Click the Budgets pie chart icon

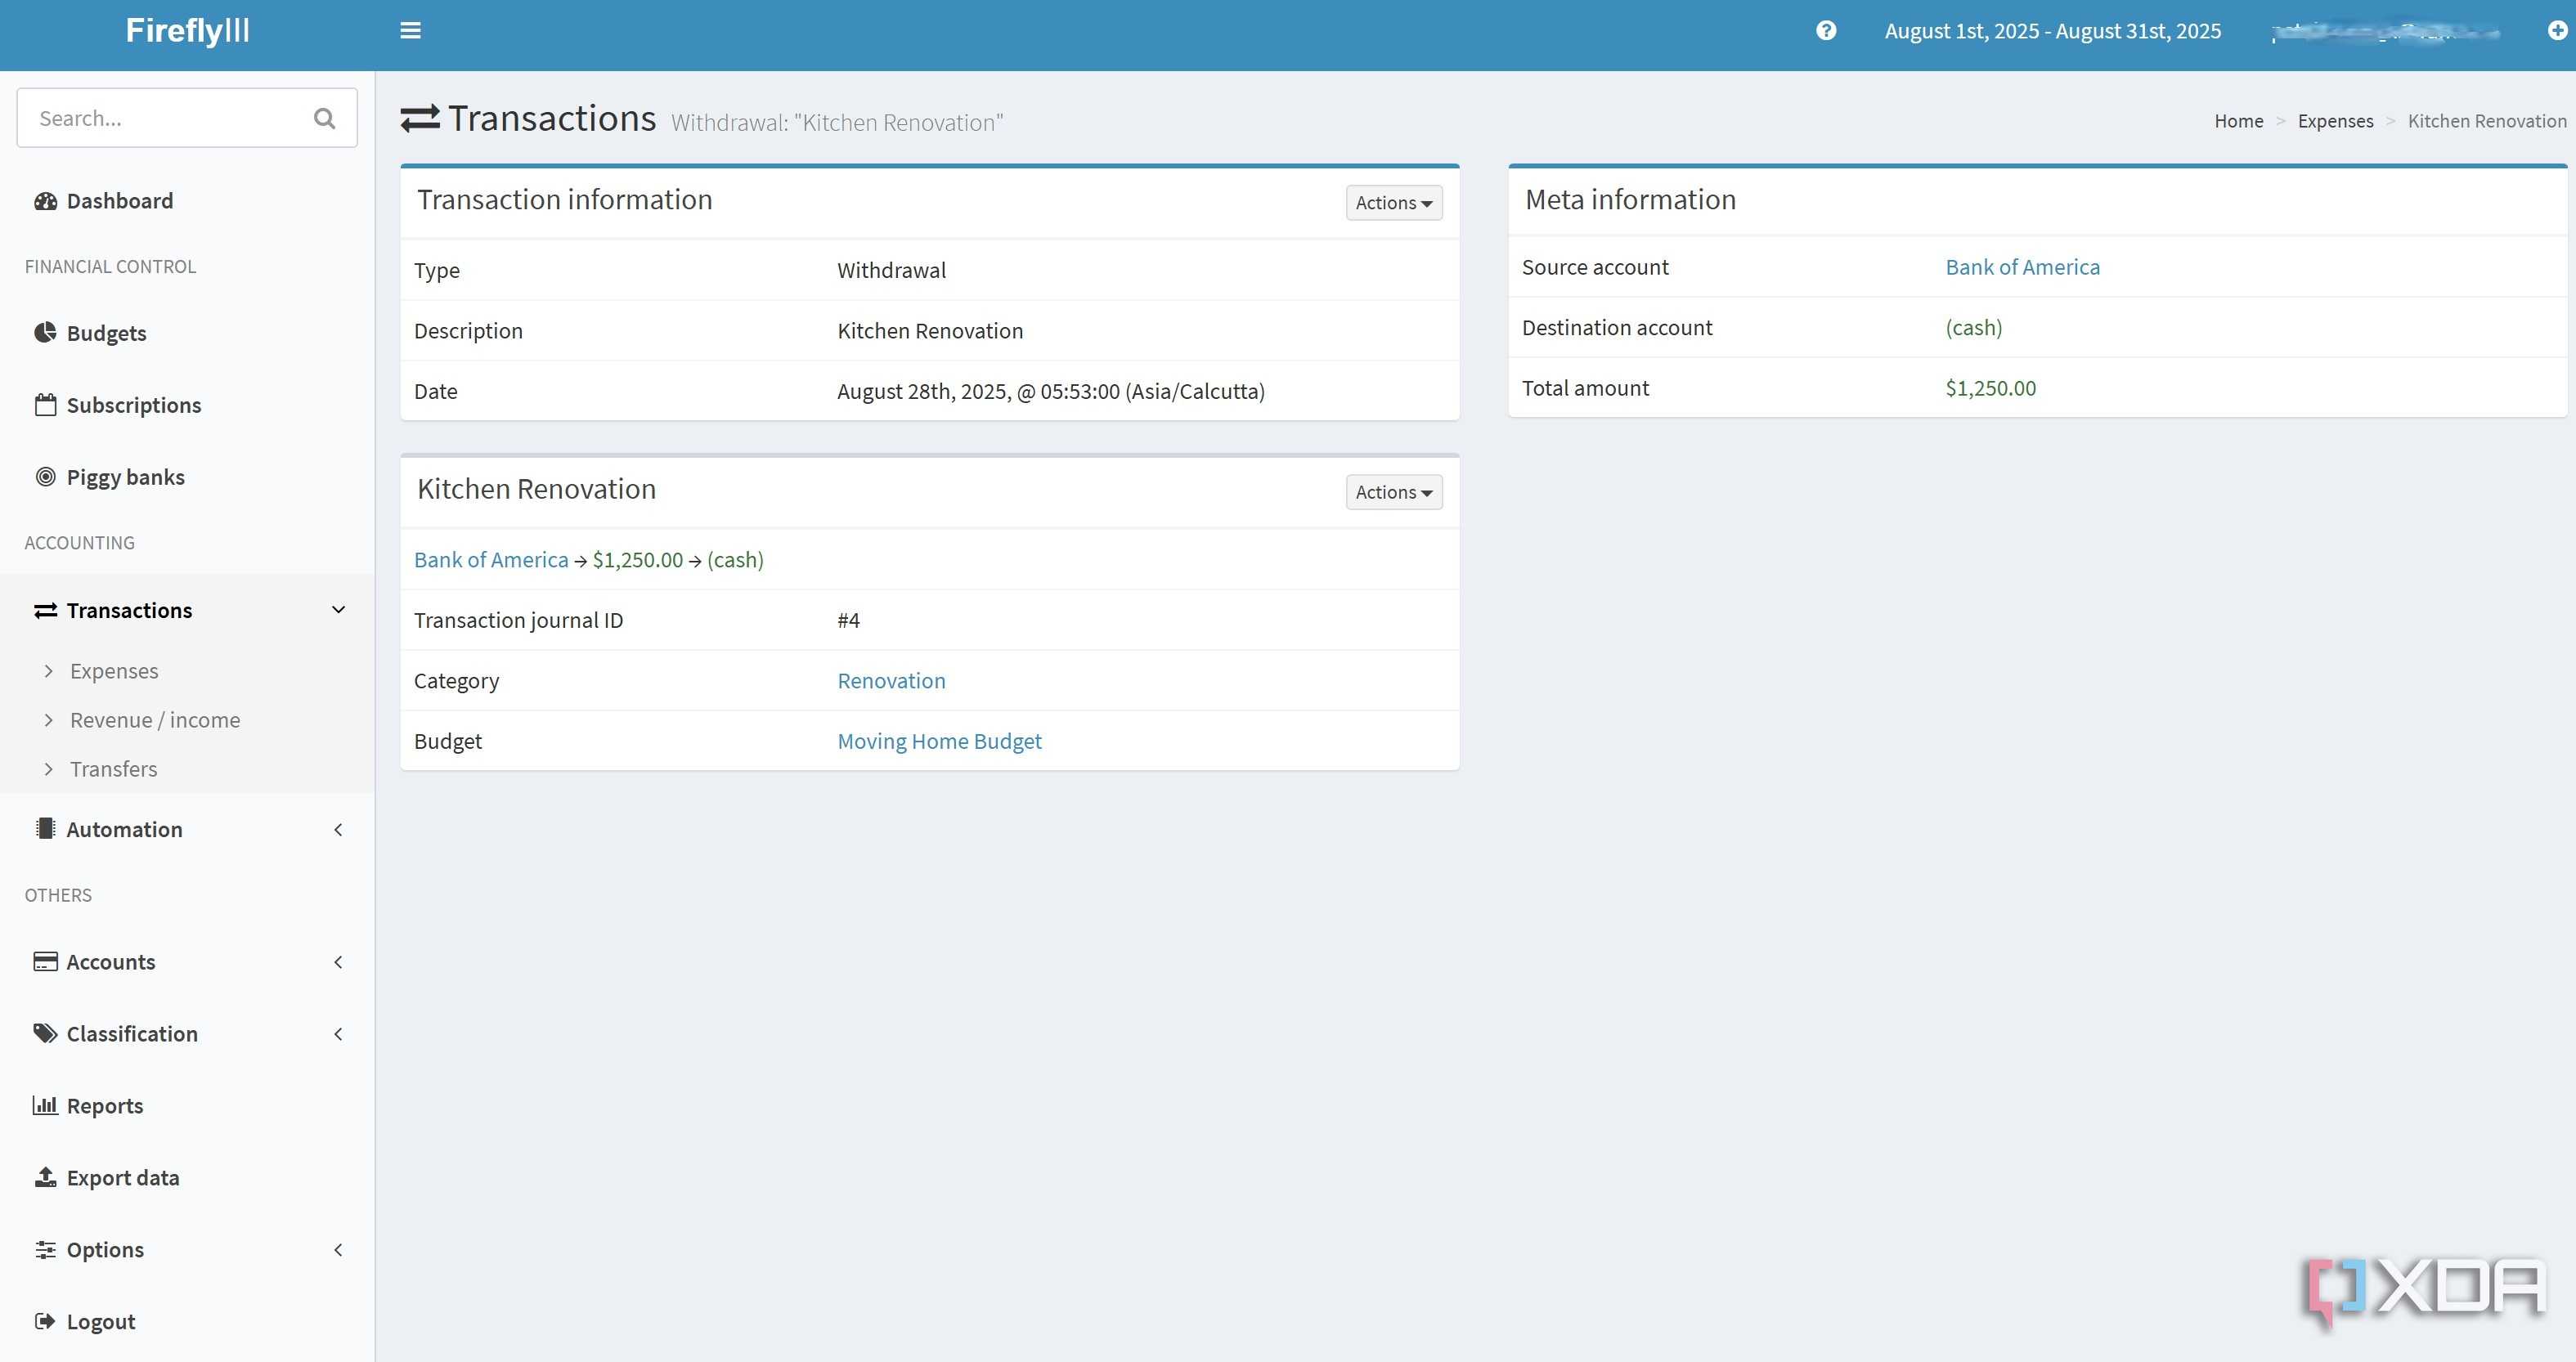click(x=45, y=333)
